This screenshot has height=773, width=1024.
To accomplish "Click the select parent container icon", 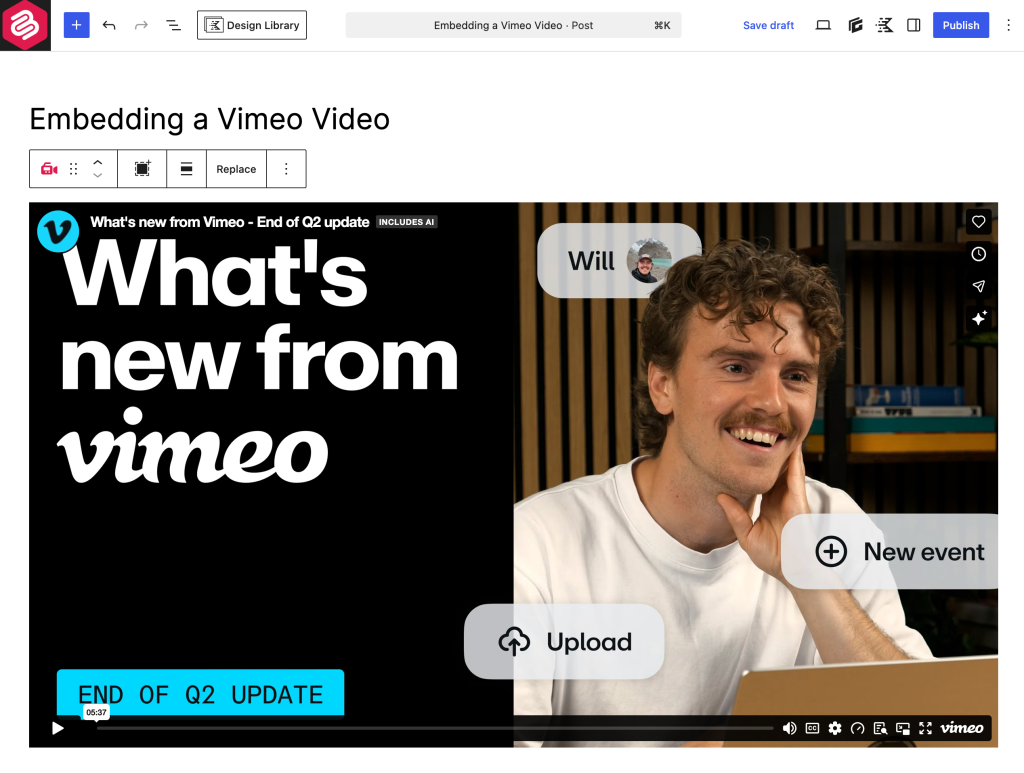I will click(142, 169).
